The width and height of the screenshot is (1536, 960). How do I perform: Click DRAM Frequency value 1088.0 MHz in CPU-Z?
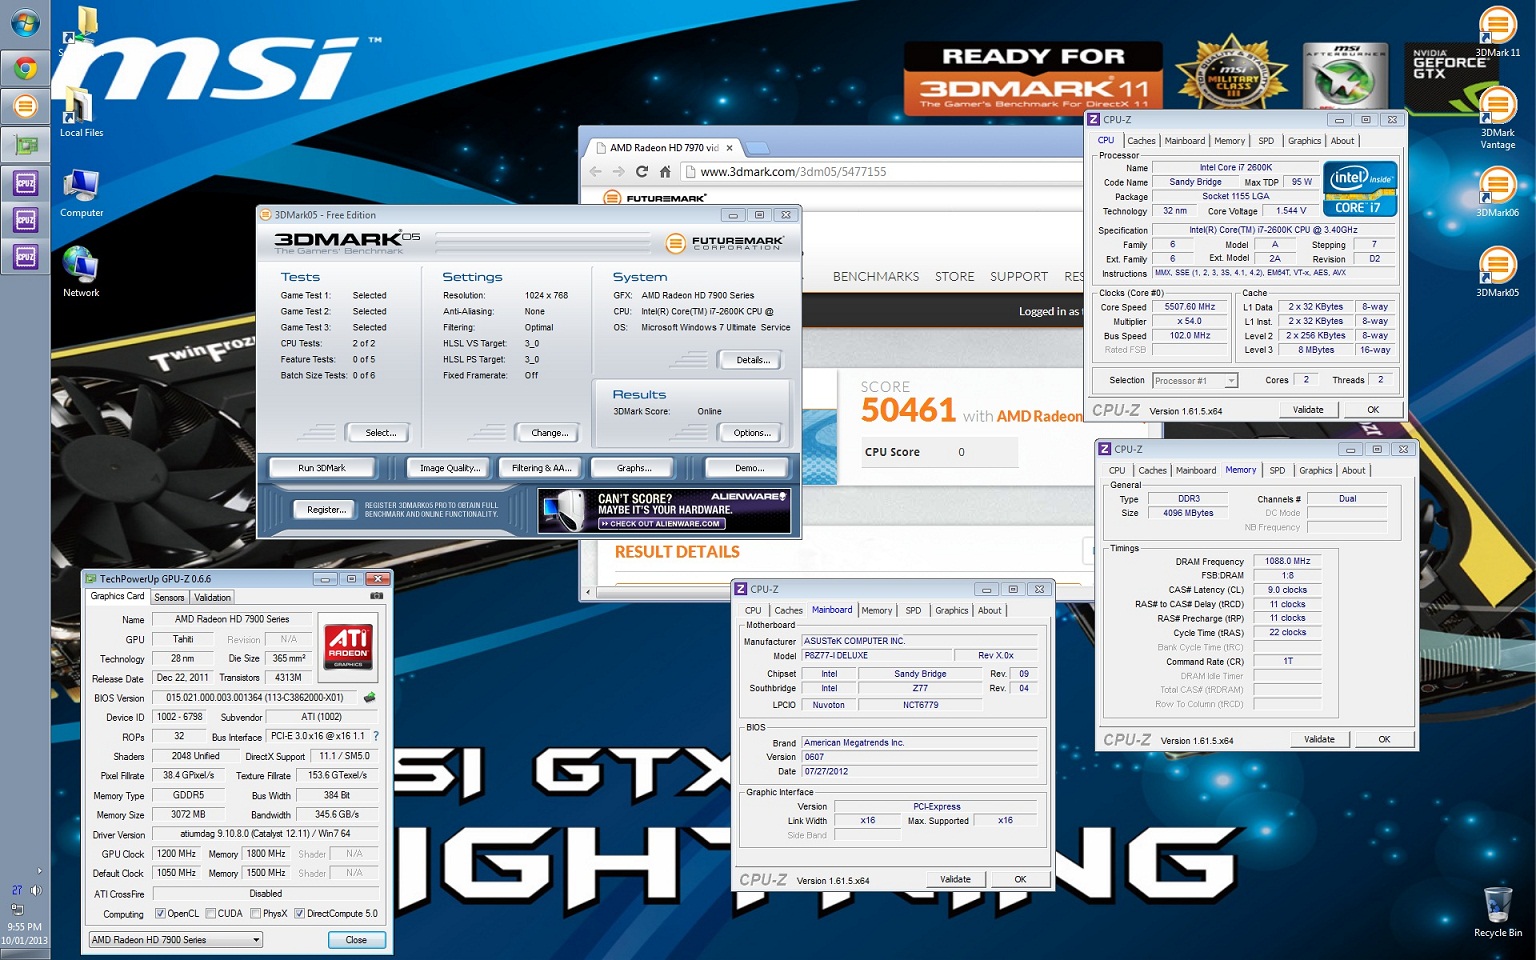[x=1288, y=561]
